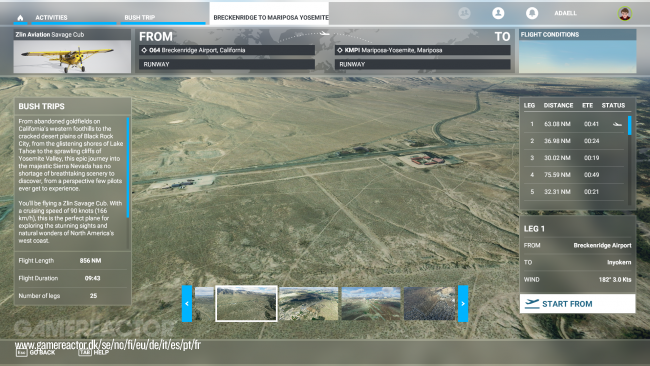
Task: Click the DISTANCE column header
Action: click(x=558, y=105)
